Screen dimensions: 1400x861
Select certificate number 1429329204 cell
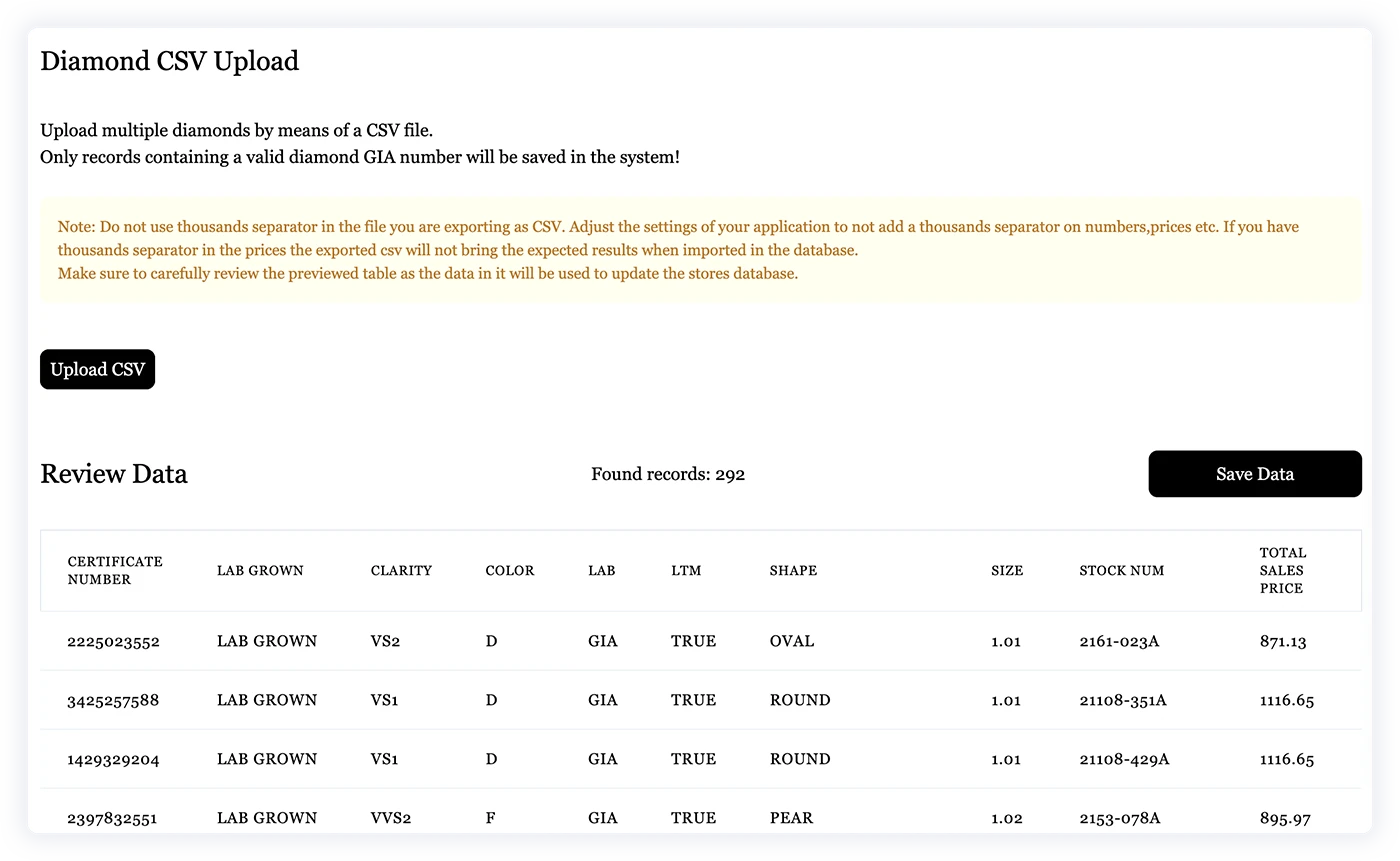113,759
